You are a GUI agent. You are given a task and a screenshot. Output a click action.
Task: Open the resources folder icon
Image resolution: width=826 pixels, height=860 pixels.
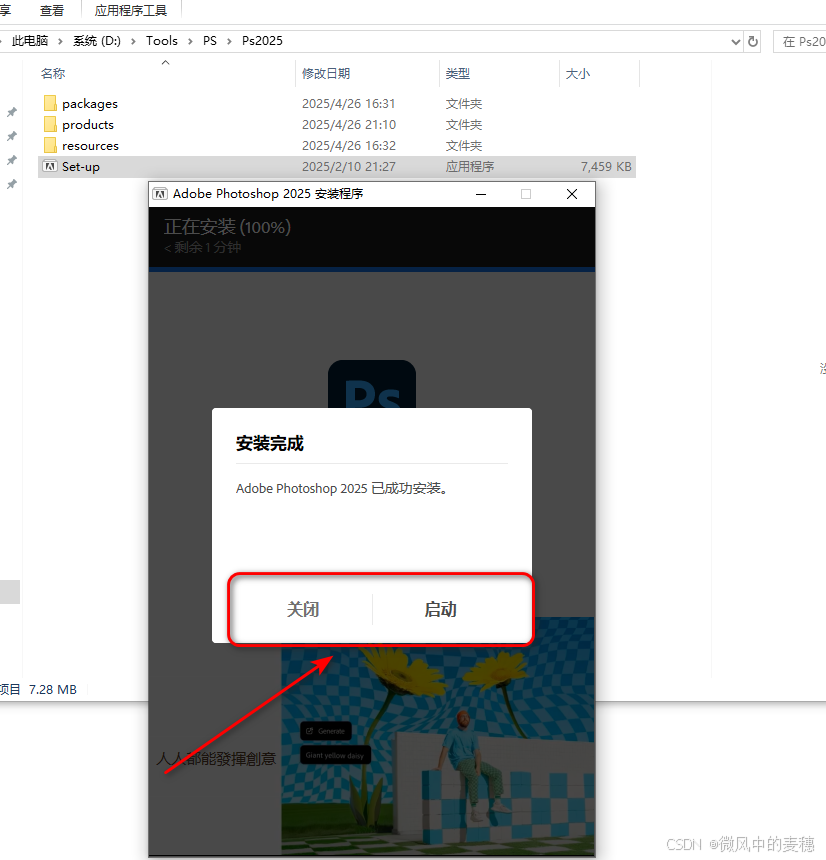tap(50, 145)
